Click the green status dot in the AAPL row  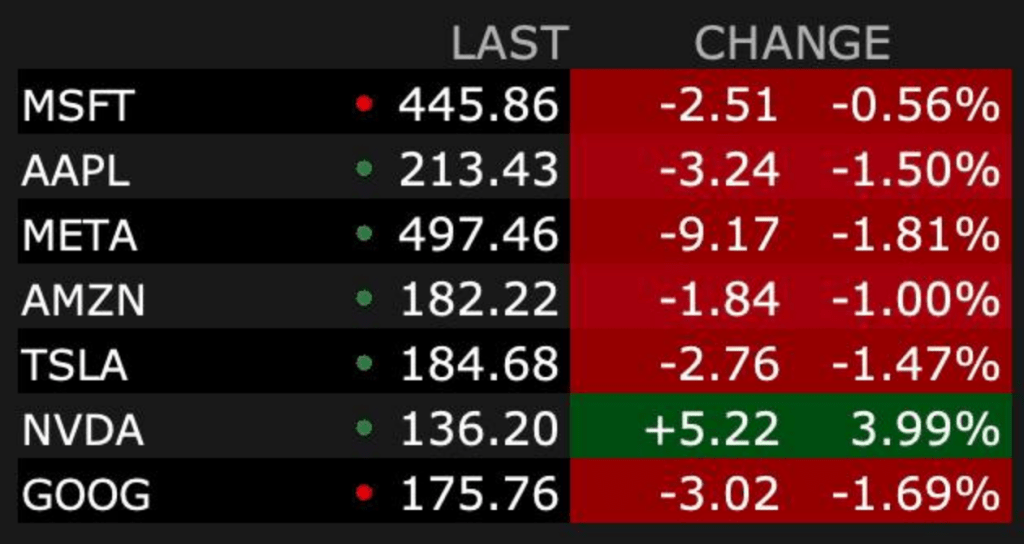click(x=364, y=168)
